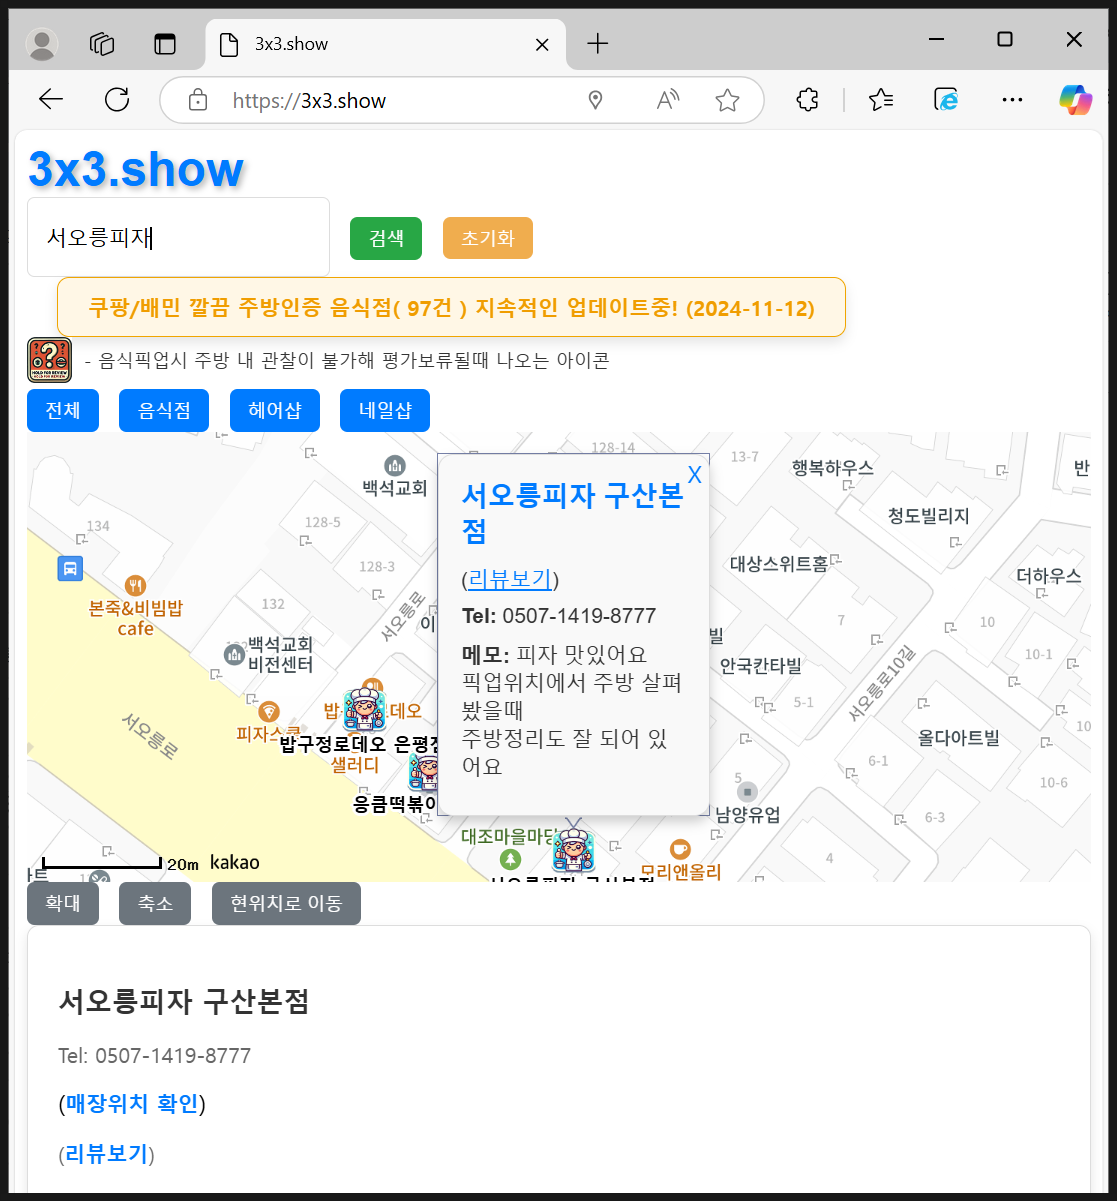Open Settings and more ellipsis menu

pos(1012,100)
